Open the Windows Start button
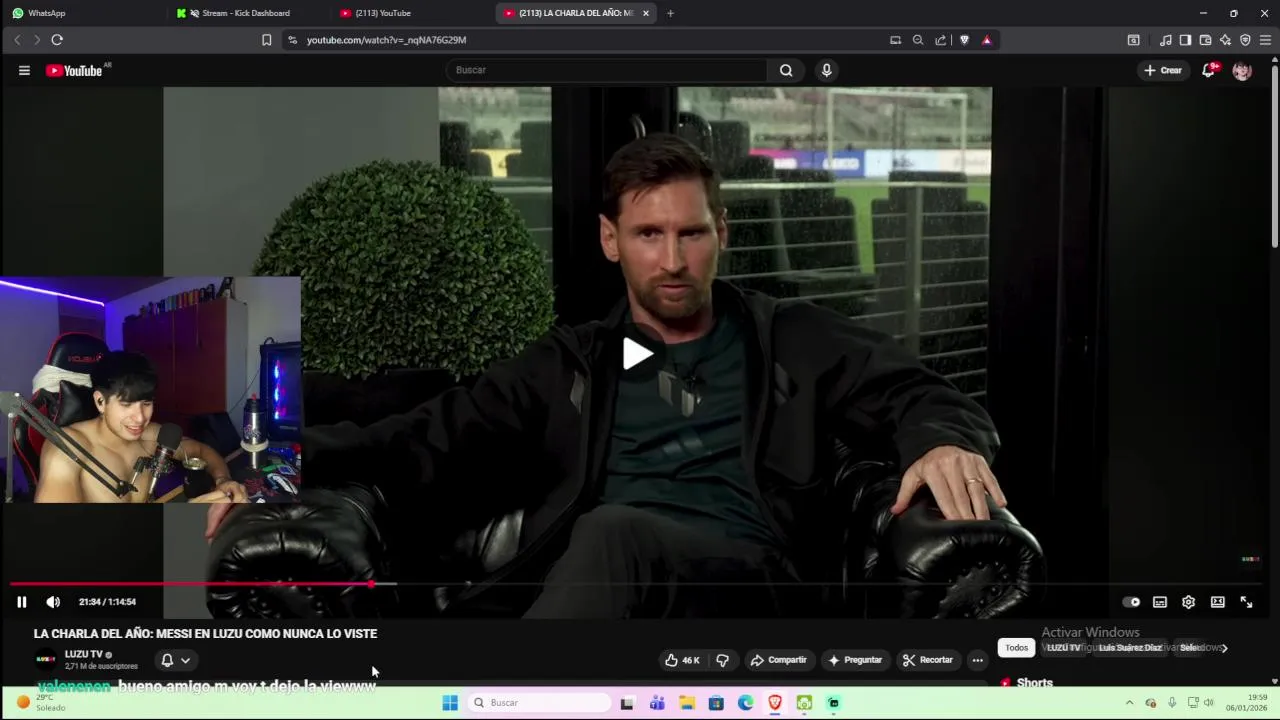The width and height of the screenshot is (1280, 720). pyautogui.click(x=450, y=703)
